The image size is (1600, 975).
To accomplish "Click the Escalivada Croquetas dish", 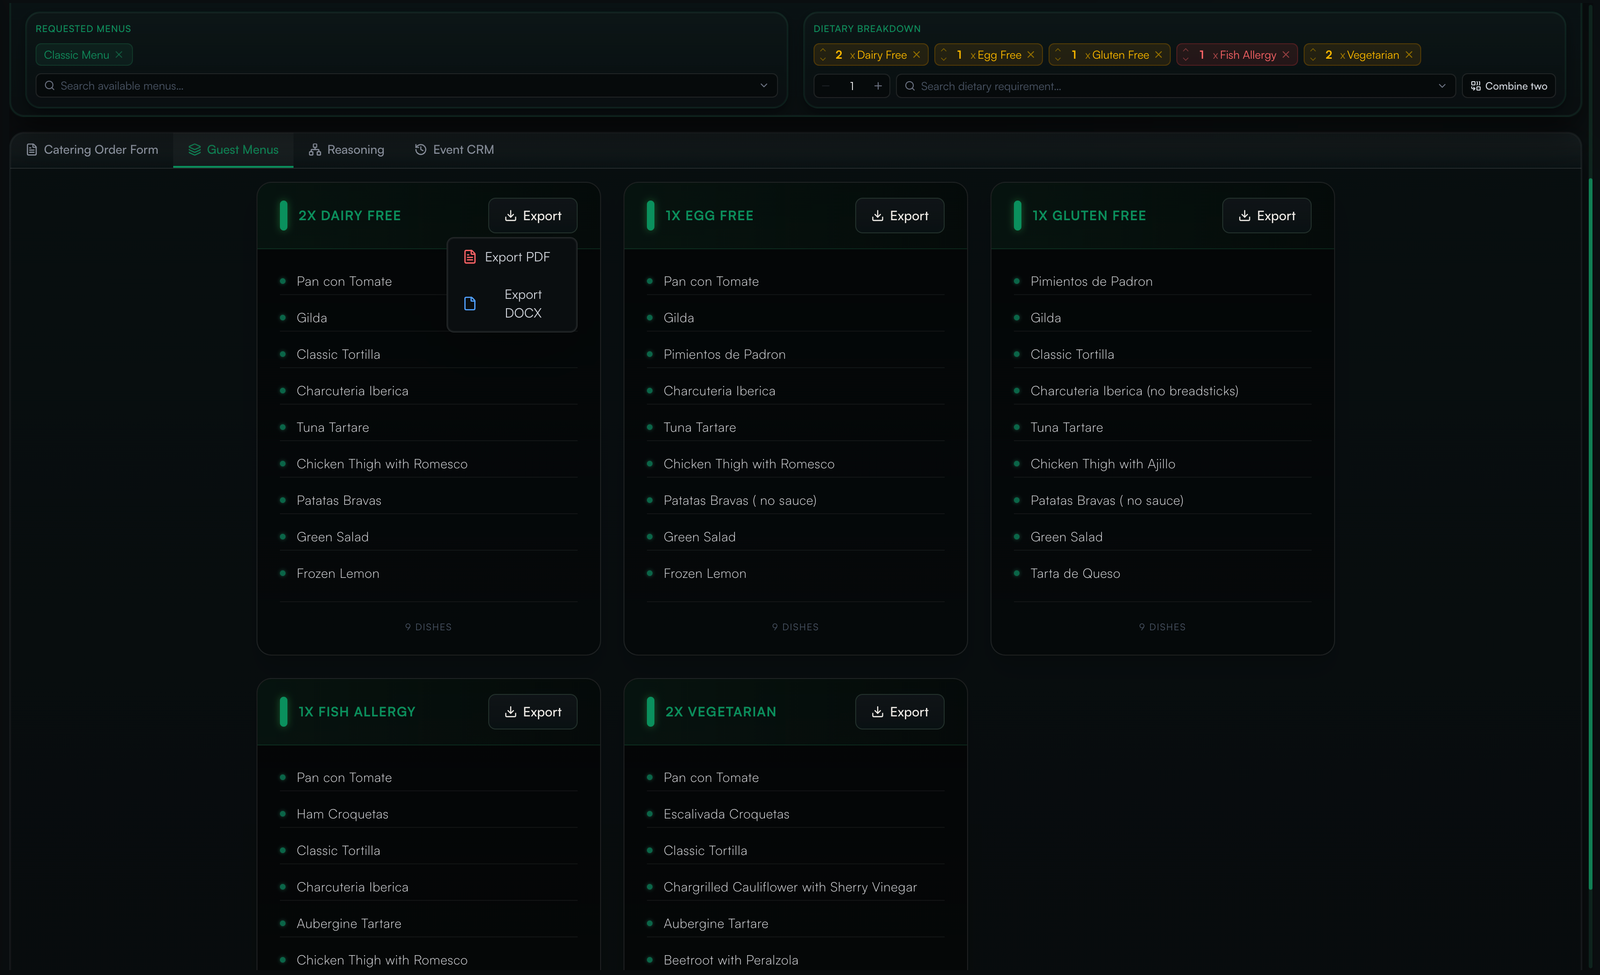I will tap(727, 815).
